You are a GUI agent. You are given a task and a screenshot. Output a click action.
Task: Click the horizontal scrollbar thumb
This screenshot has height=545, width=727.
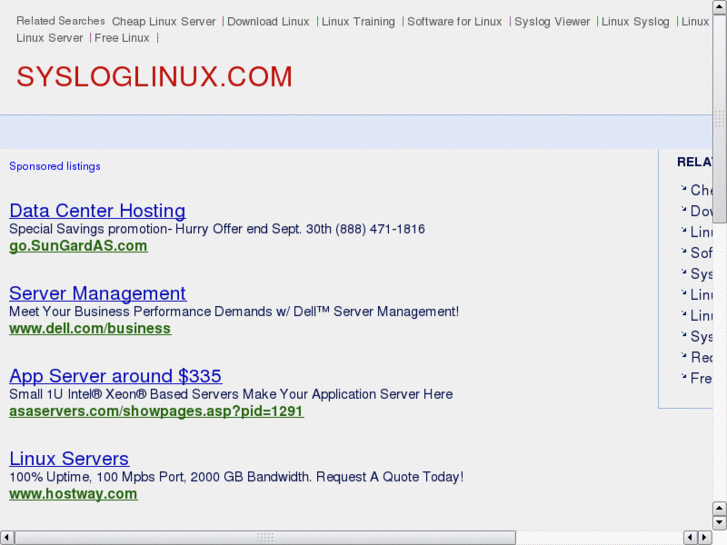point(265,538)
